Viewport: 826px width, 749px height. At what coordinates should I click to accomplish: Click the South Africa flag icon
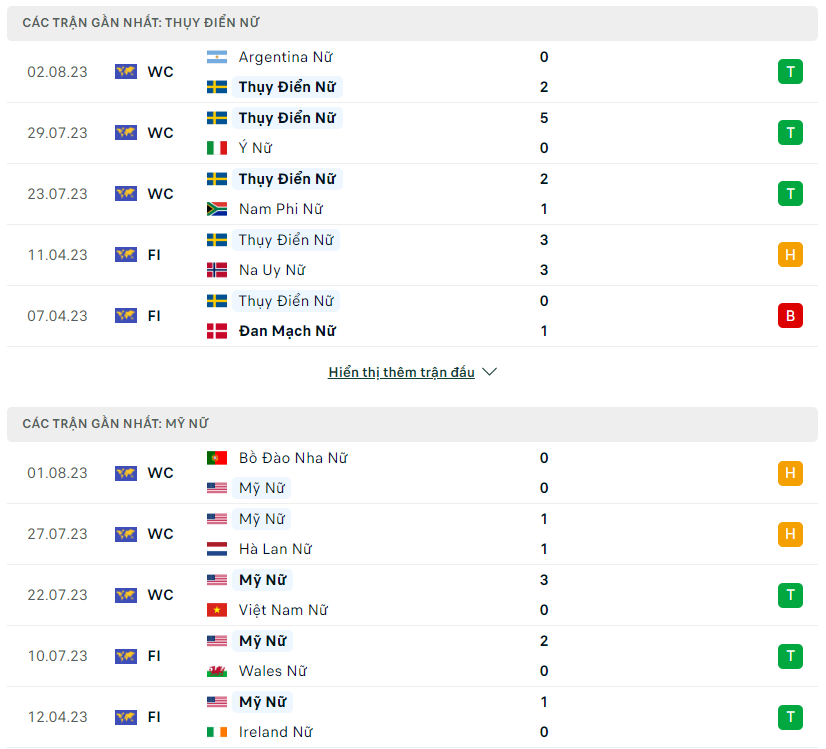point(216,209)
